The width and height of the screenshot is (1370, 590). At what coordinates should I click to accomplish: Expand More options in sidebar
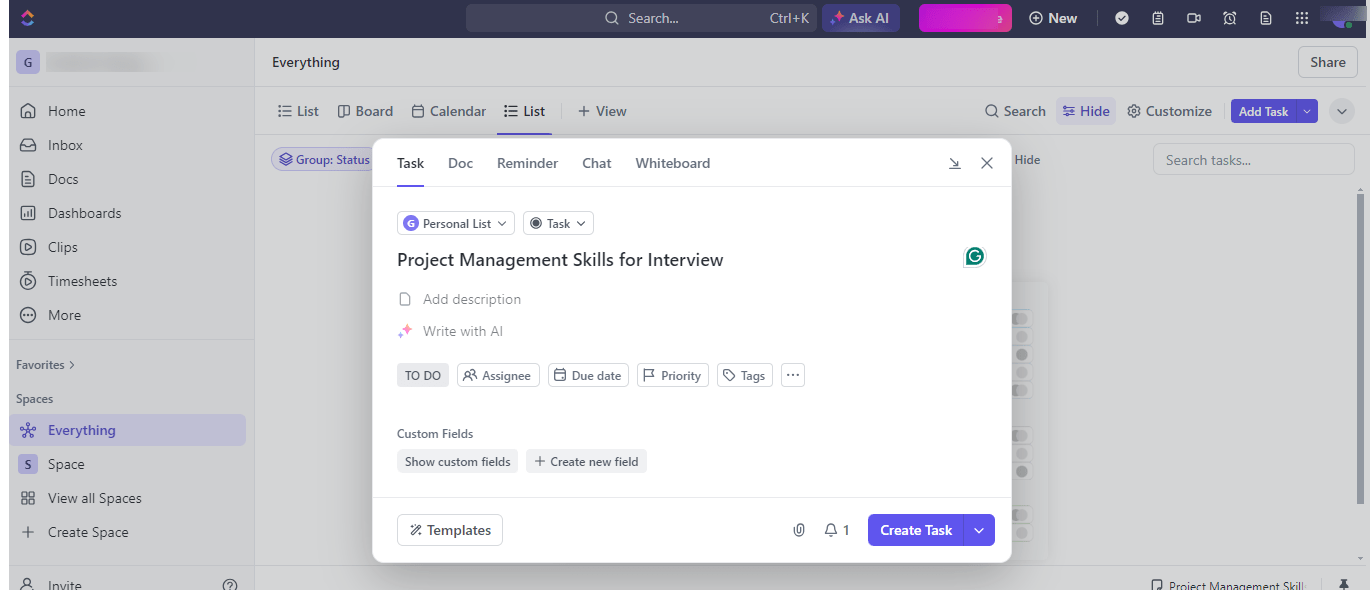(64, 315)
